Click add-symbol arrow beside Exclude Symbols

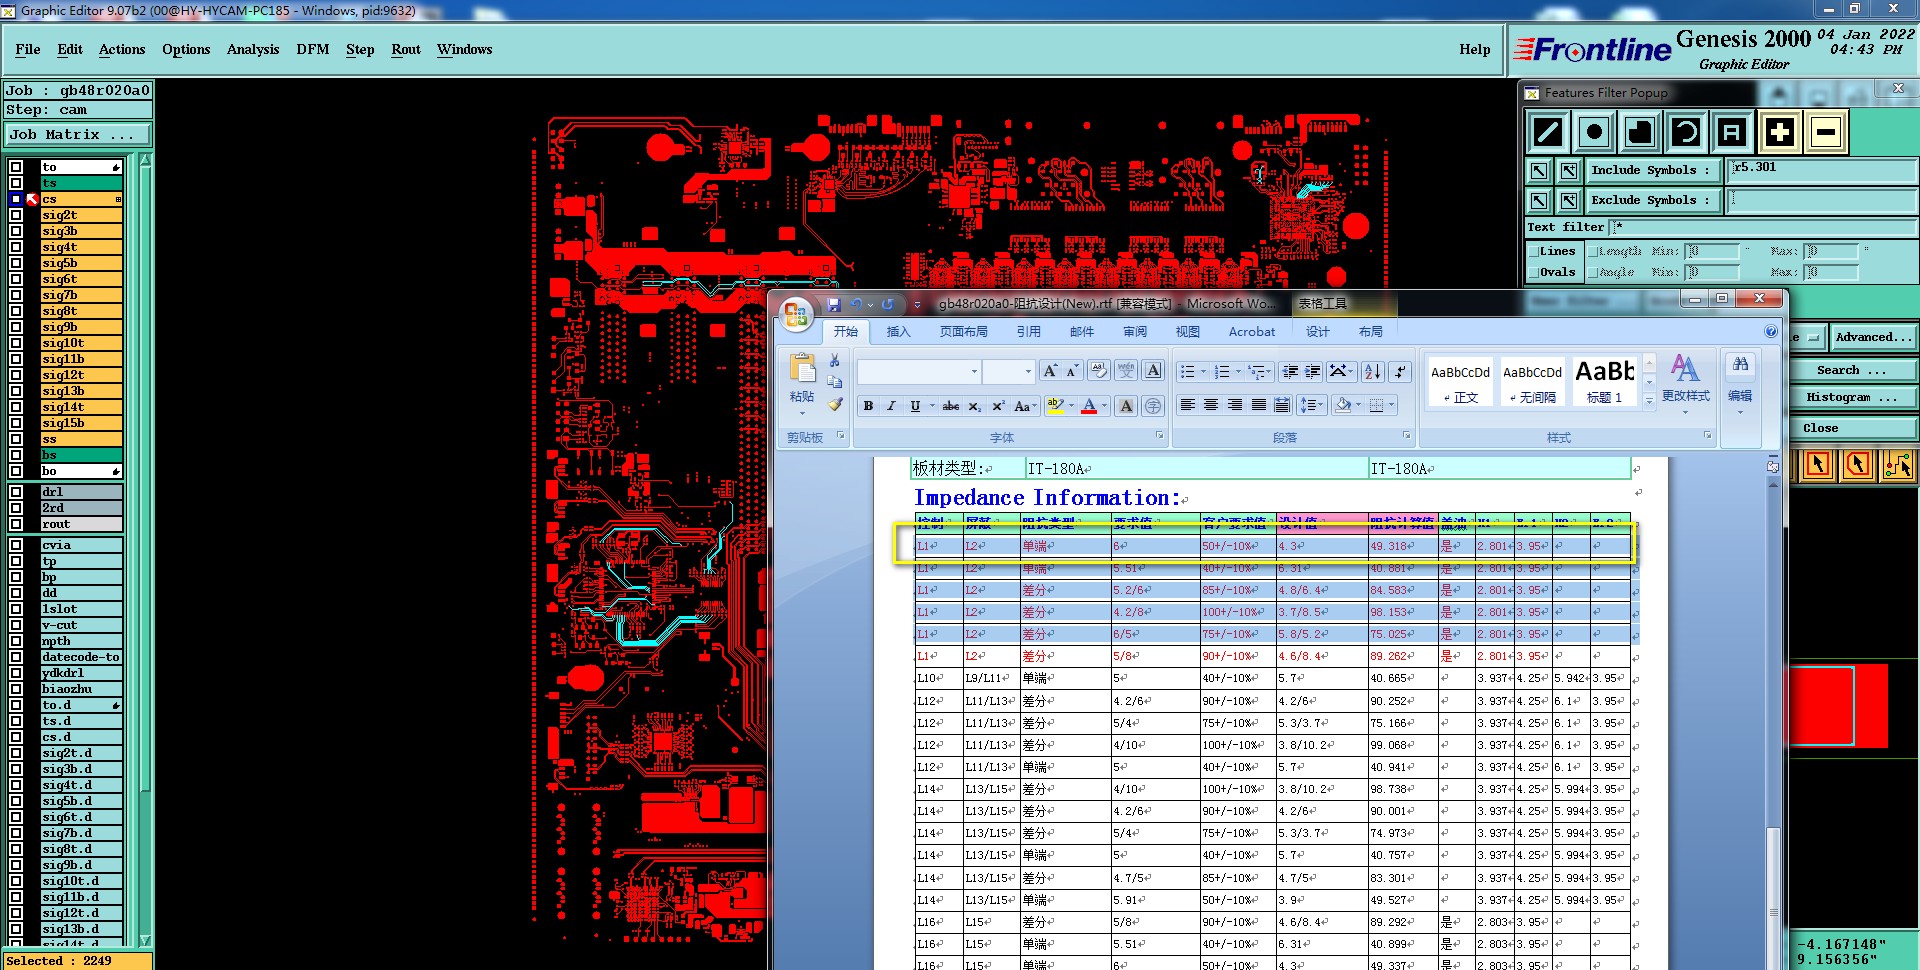(x=1569, y=201)
